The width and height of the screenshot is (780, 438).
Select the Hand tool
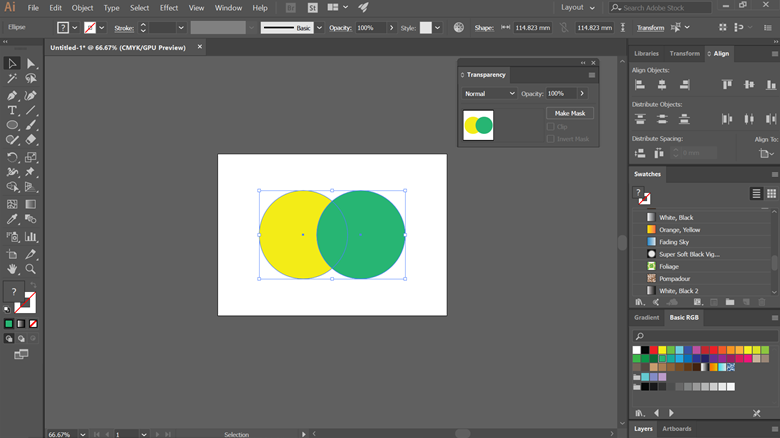(x=12, y=269)
